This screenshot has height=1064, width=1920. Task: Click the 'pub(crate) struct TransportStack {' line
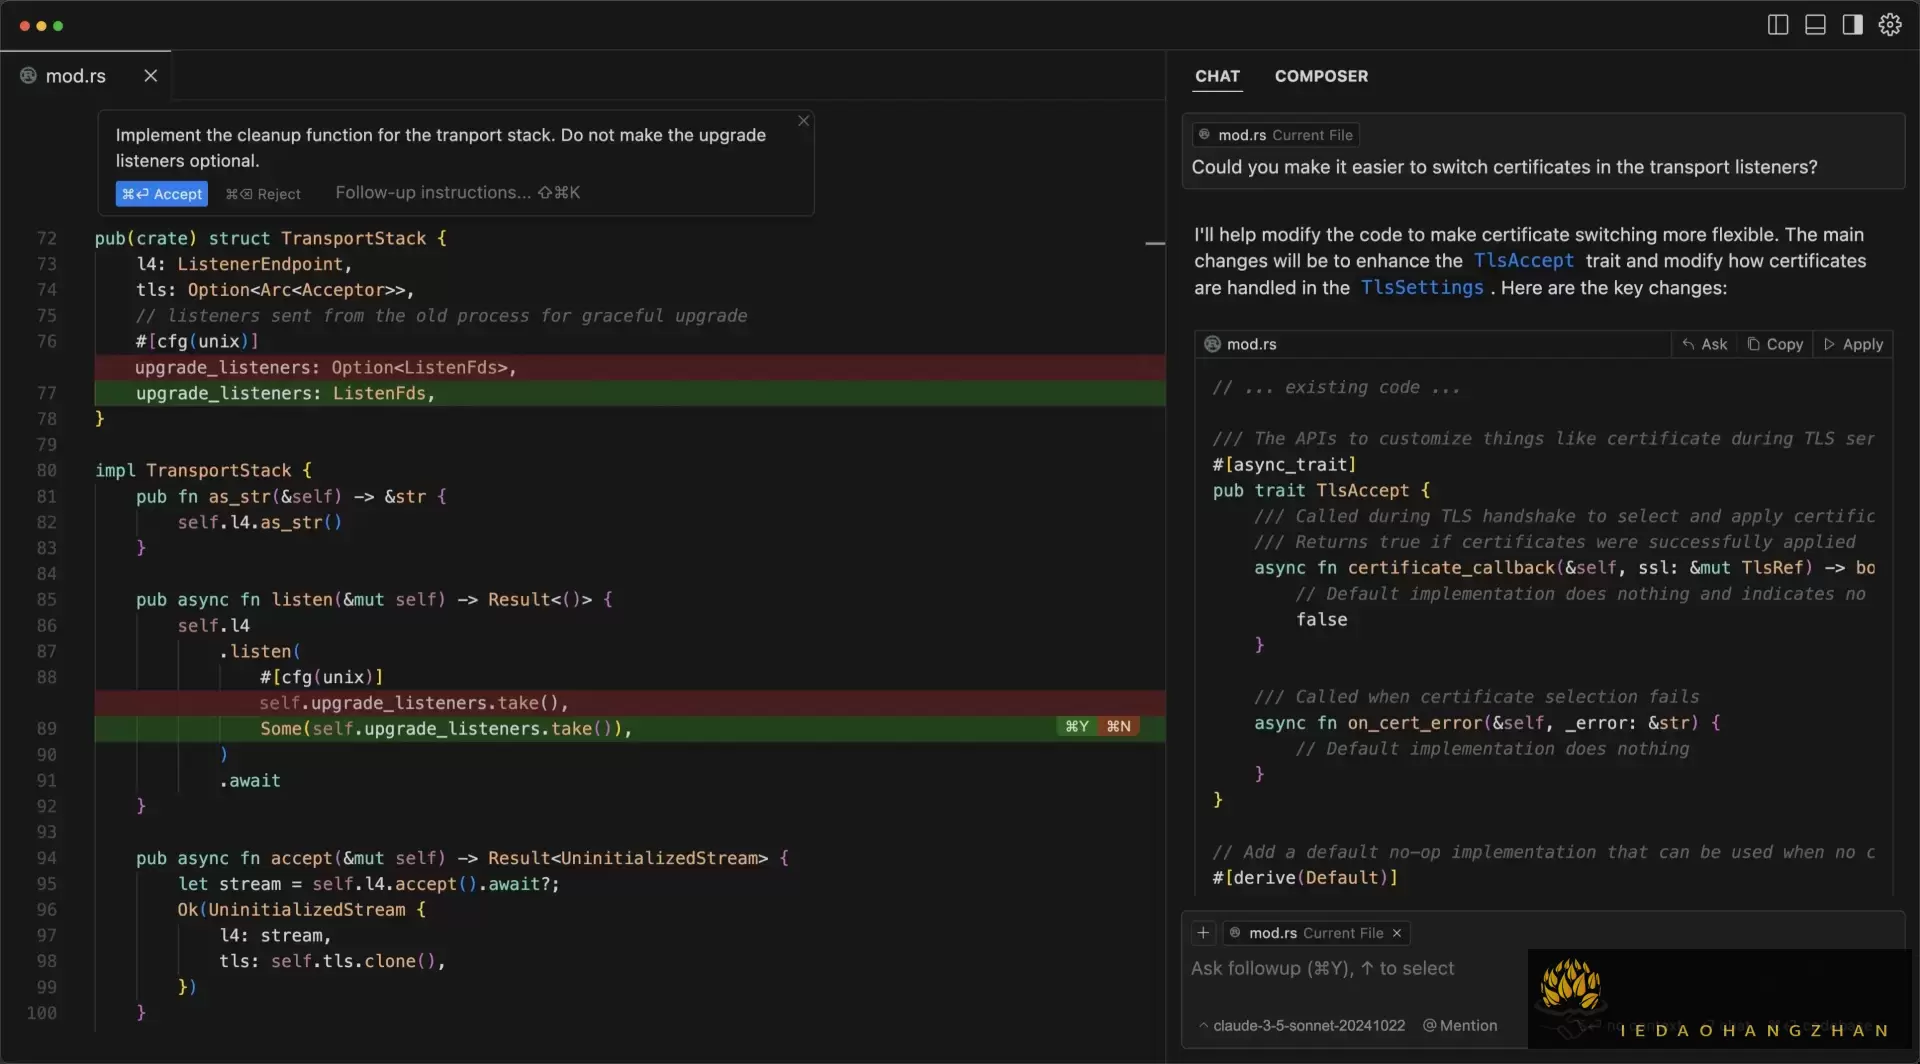[x=270, y=238]
